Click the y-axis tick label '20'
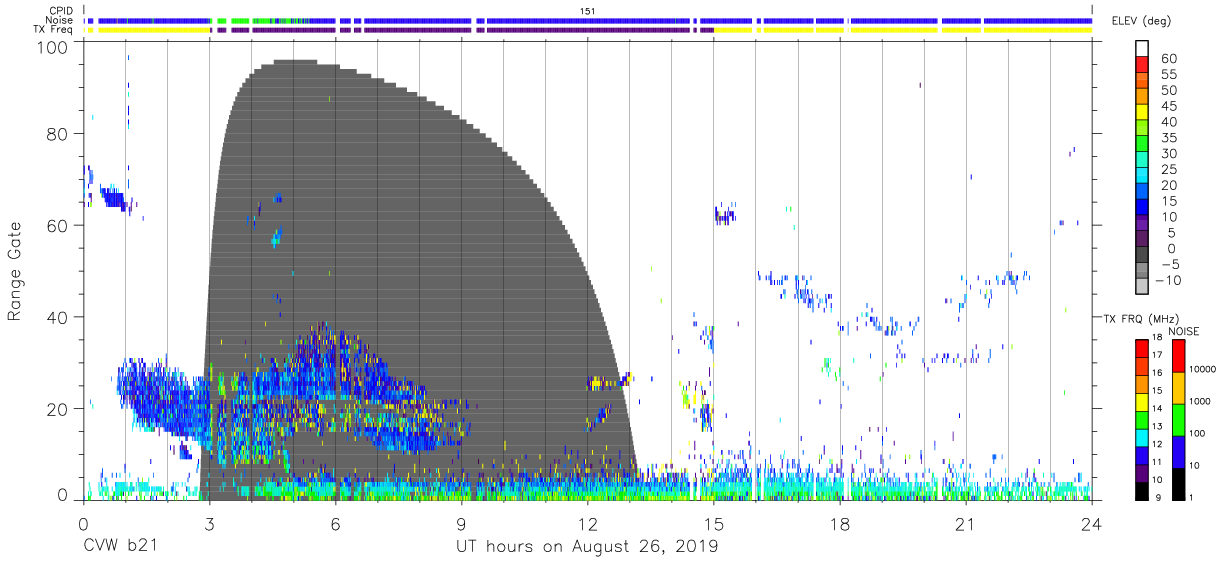 pyautogui.click(x=59, y=408)
